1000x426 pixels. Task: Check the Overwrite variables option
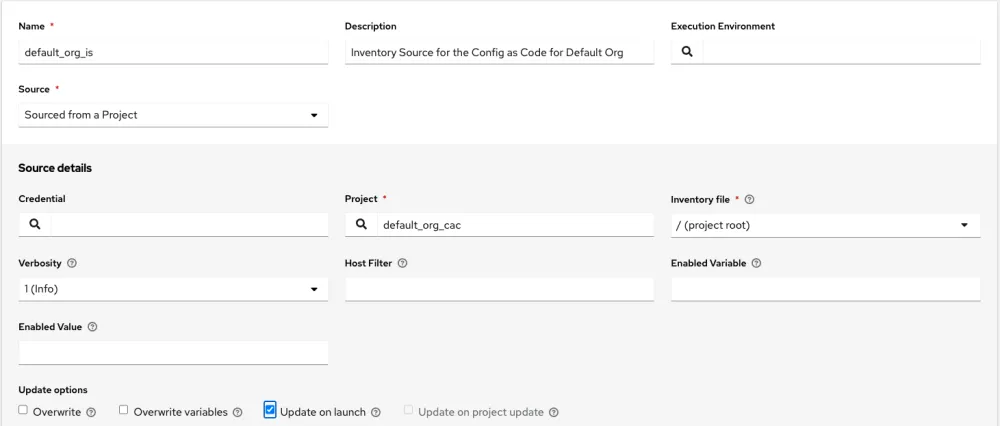pyautogui.click(x=124, y=410)
